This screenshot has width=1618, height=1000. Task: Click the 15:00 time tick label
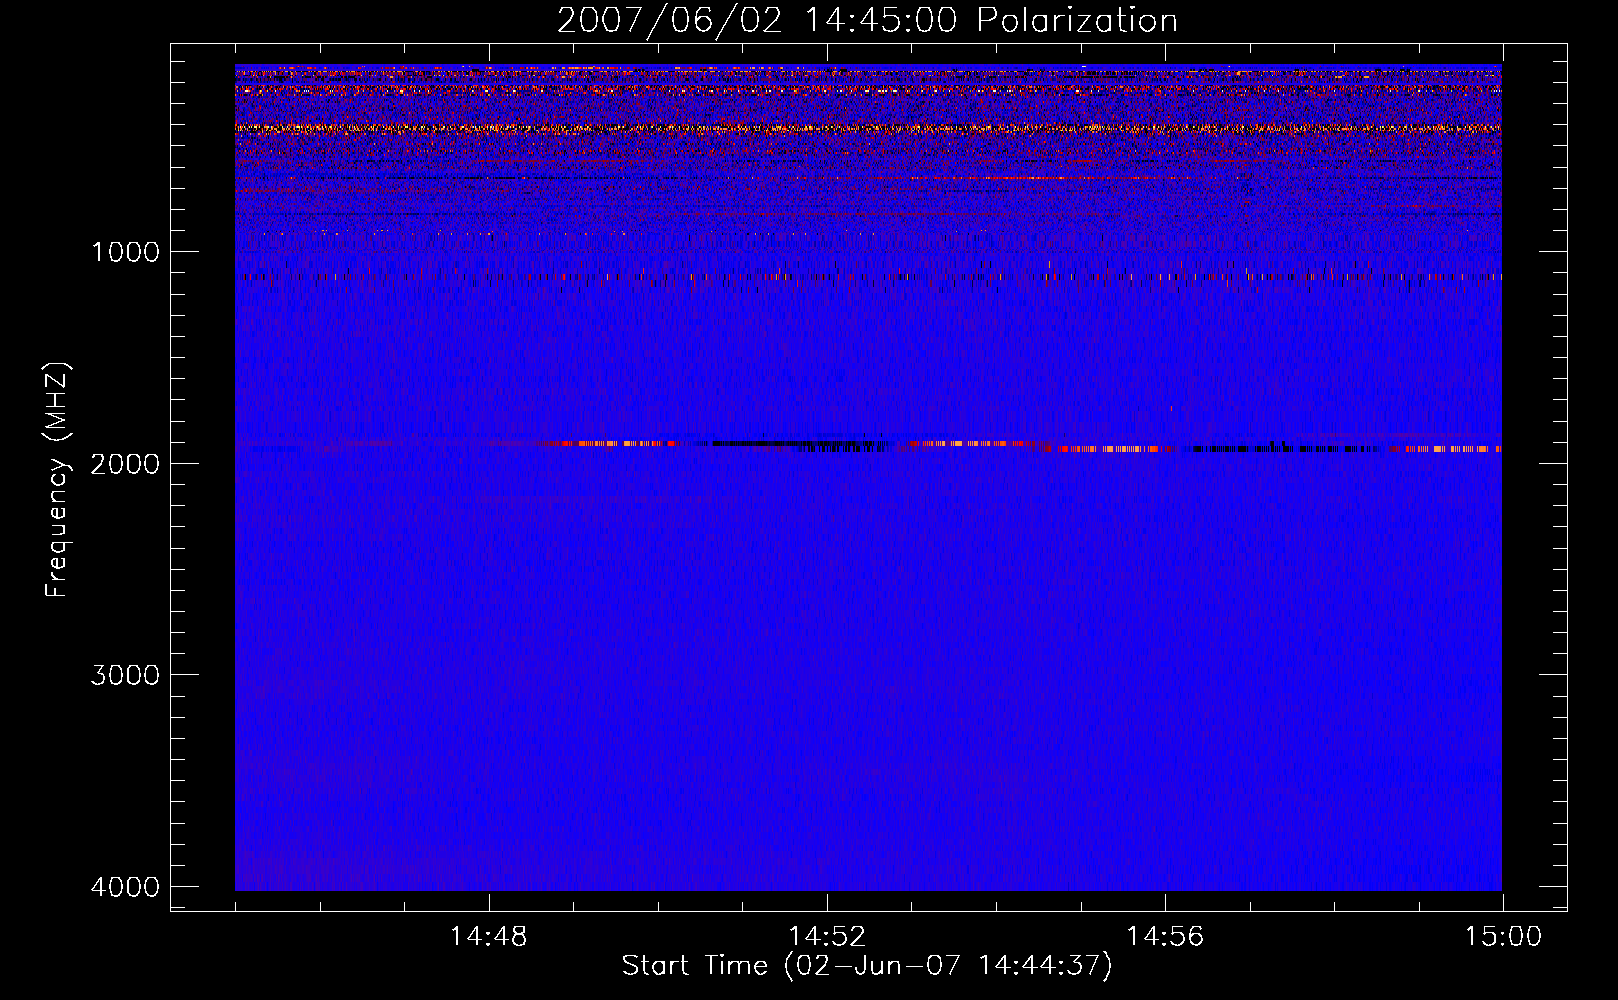(1503, 937)
